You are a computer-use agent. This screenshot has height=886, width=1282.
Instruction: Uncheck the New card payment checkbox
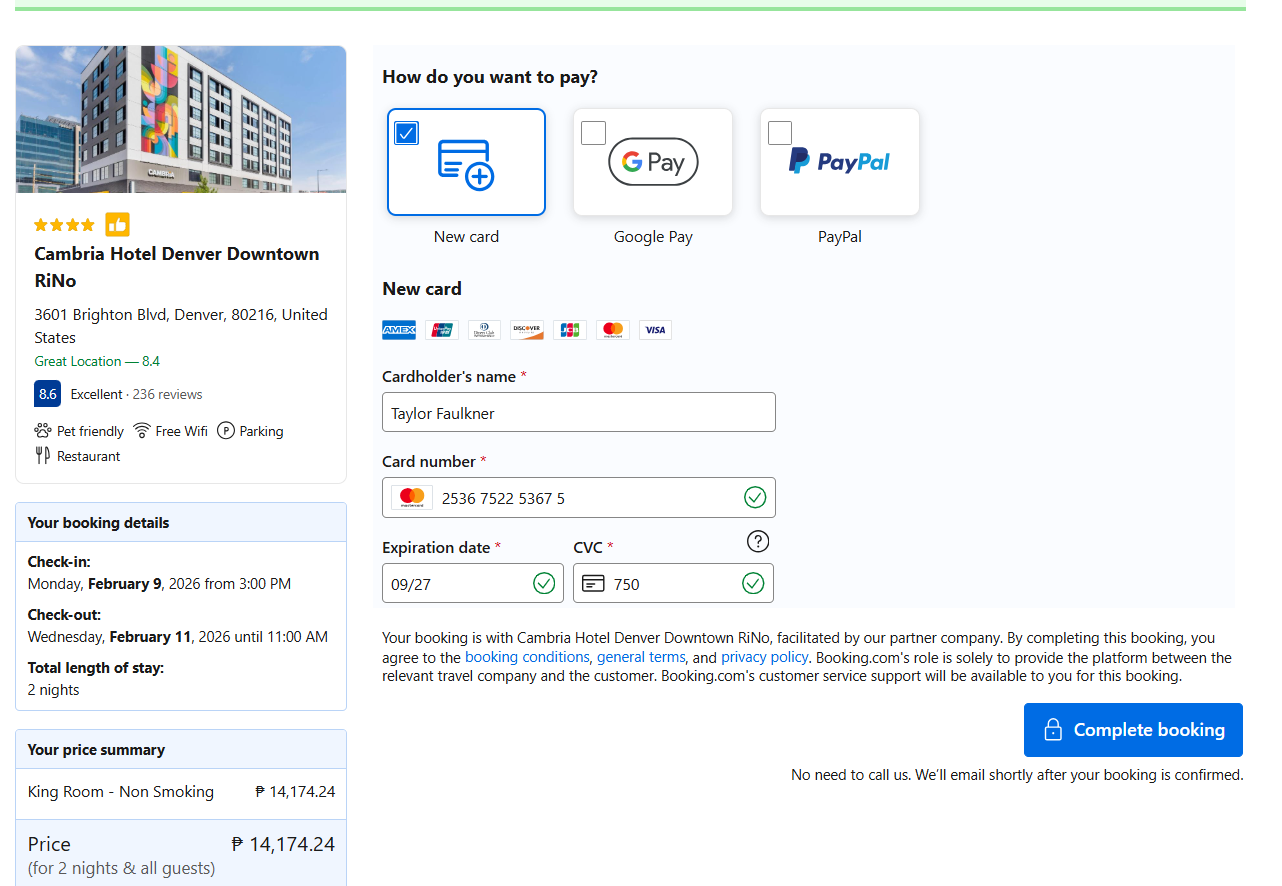[x=406, y=133]
